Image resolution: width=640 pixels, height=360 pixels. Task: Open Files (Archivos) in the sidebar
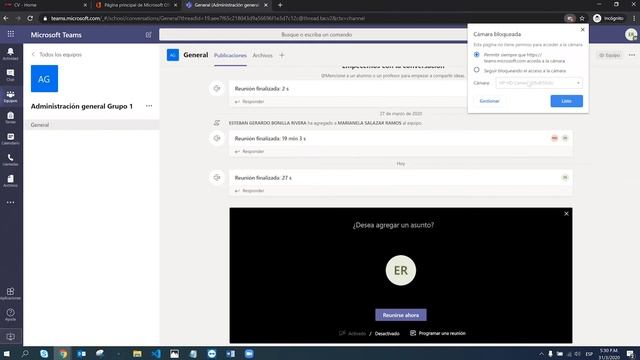coord(11,181)
